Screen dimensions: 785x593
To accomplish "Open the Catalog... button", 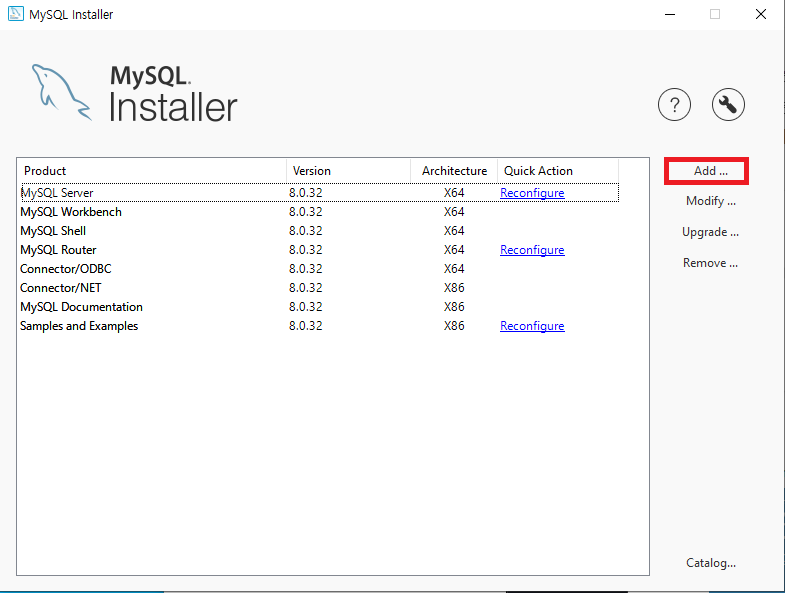I will point(710,563).
